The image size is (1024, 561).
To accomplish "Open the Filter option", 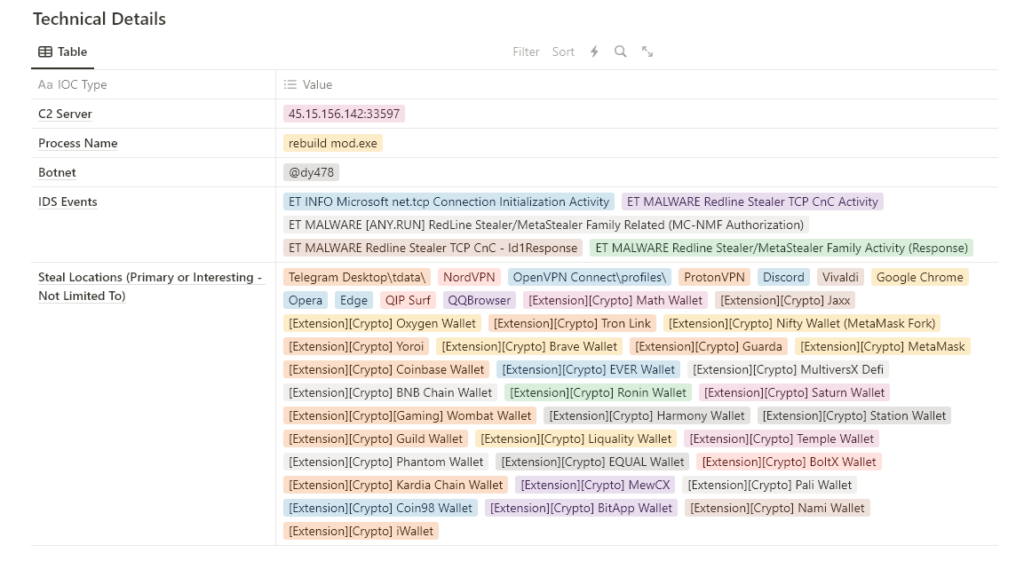I will 526,52.
